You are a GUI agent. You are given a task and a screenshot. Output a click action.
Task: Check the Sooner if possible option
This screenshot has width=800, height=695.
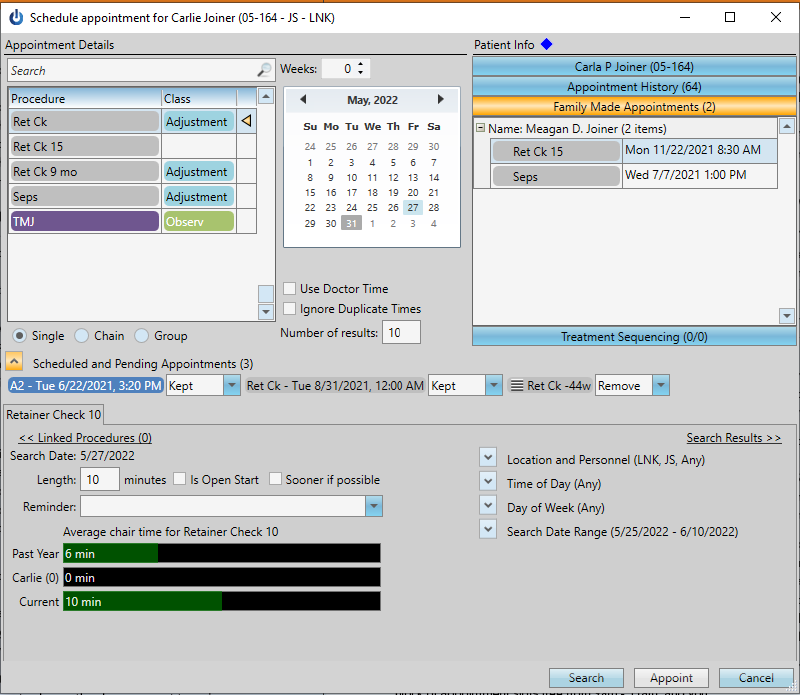tap(276, 479)
